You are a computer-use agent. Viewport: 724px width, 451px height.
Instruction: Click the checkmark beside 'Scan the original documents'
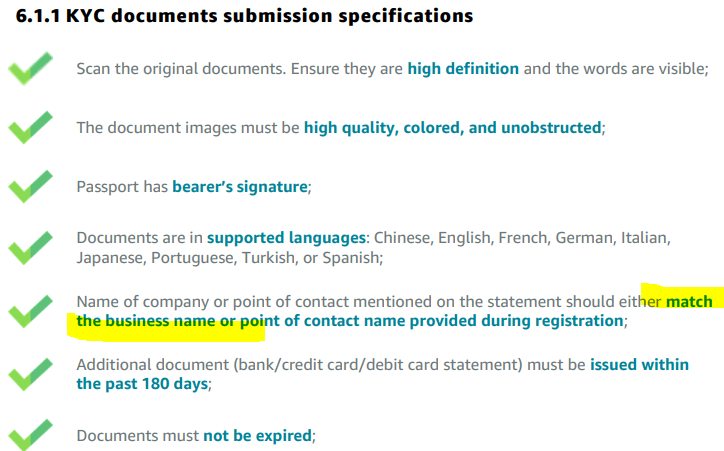(30, 69)
